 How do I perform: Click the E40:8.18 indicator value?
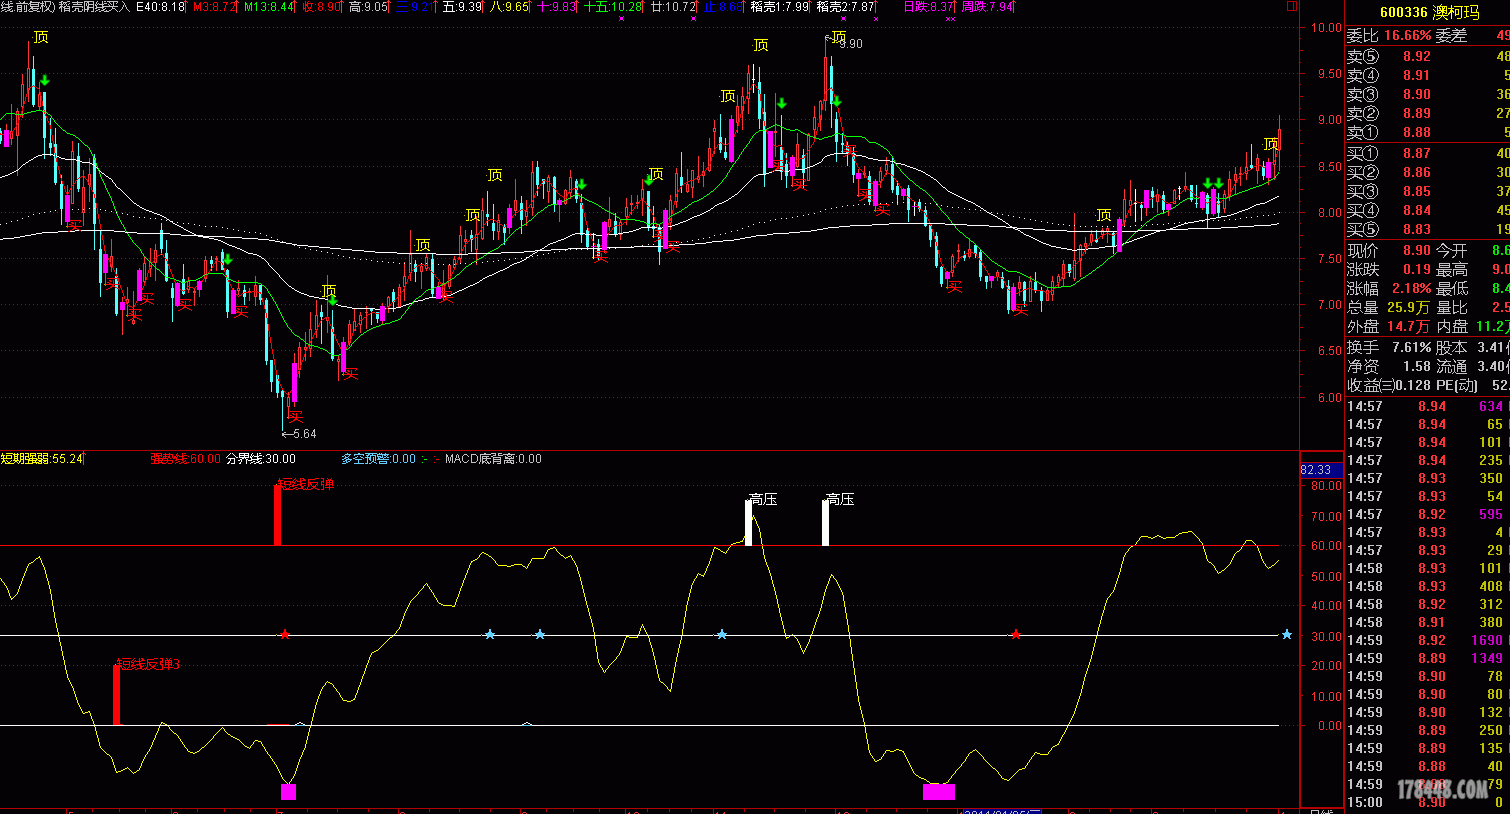pos(160,7)
